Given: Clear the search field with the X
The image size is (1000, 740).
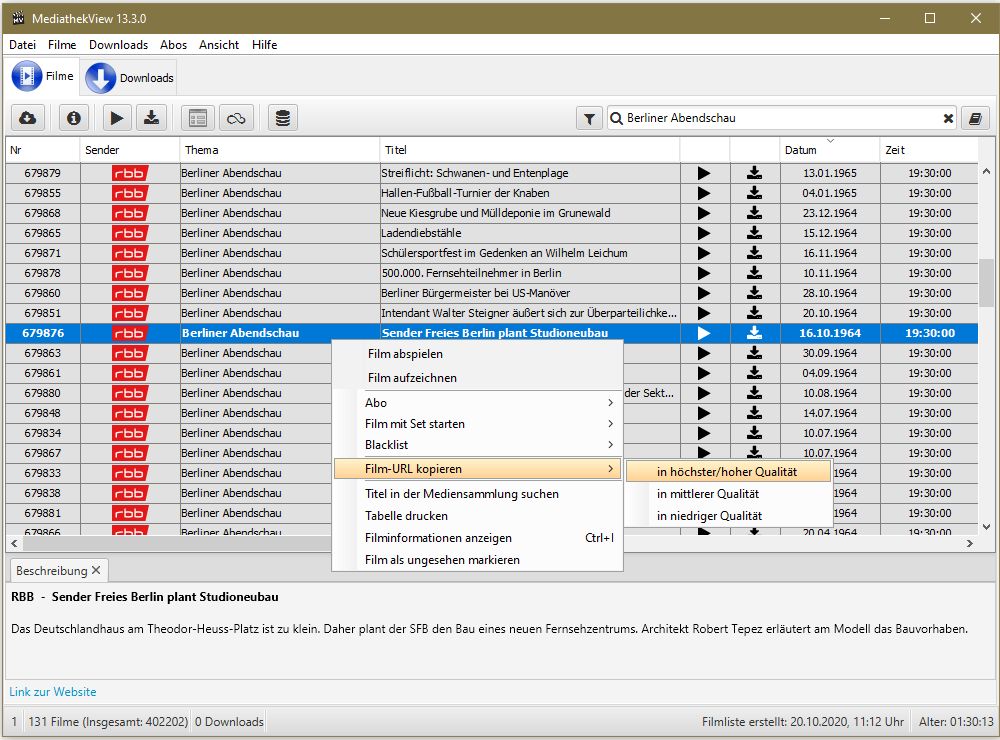Looking at the screenshot, I should [x=948, y=119].
